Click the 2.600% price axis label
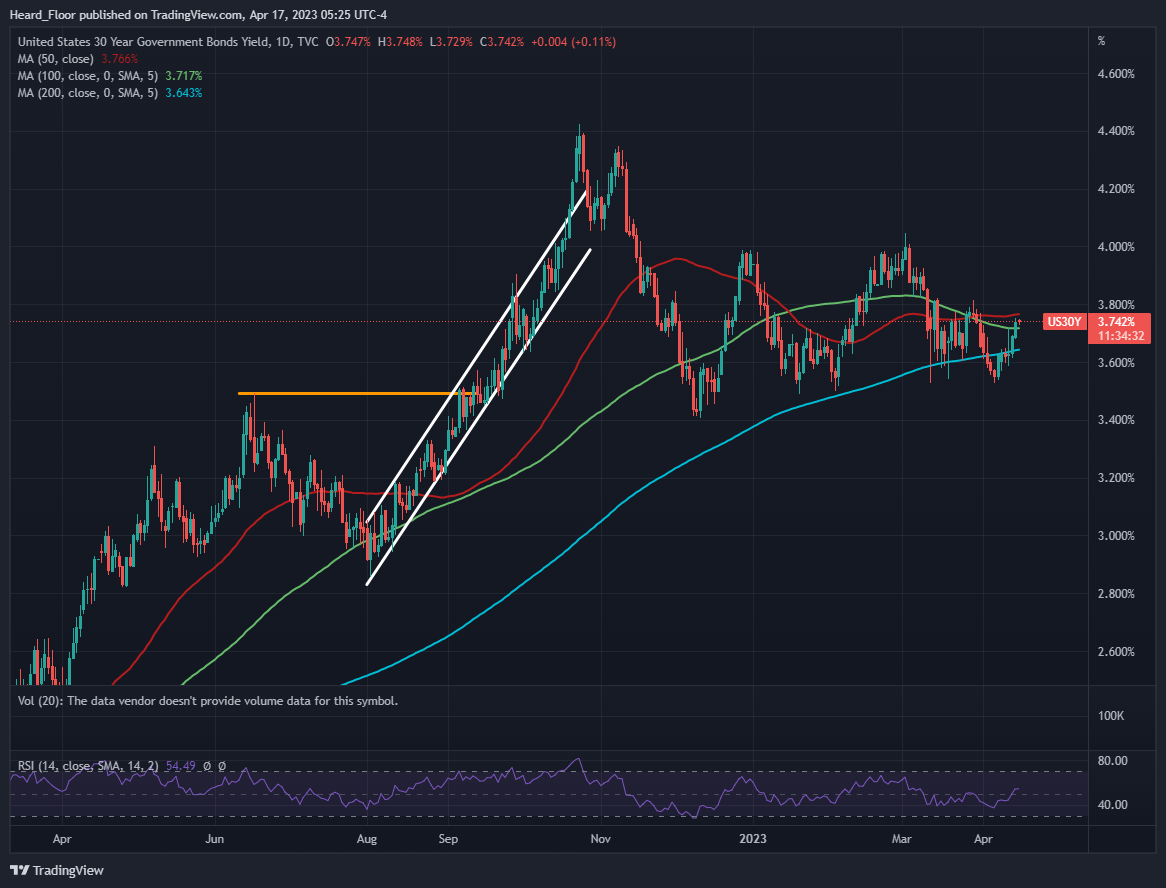This screenshot has width=1166, height=888. coord(1116,652)
